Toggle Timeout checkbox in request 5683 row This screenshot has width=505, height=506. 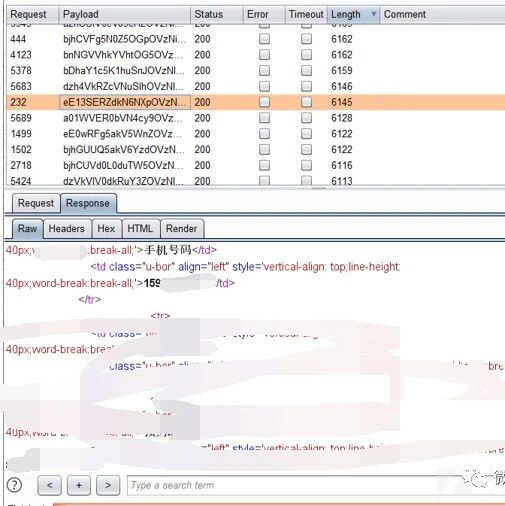tap(306, 86)
